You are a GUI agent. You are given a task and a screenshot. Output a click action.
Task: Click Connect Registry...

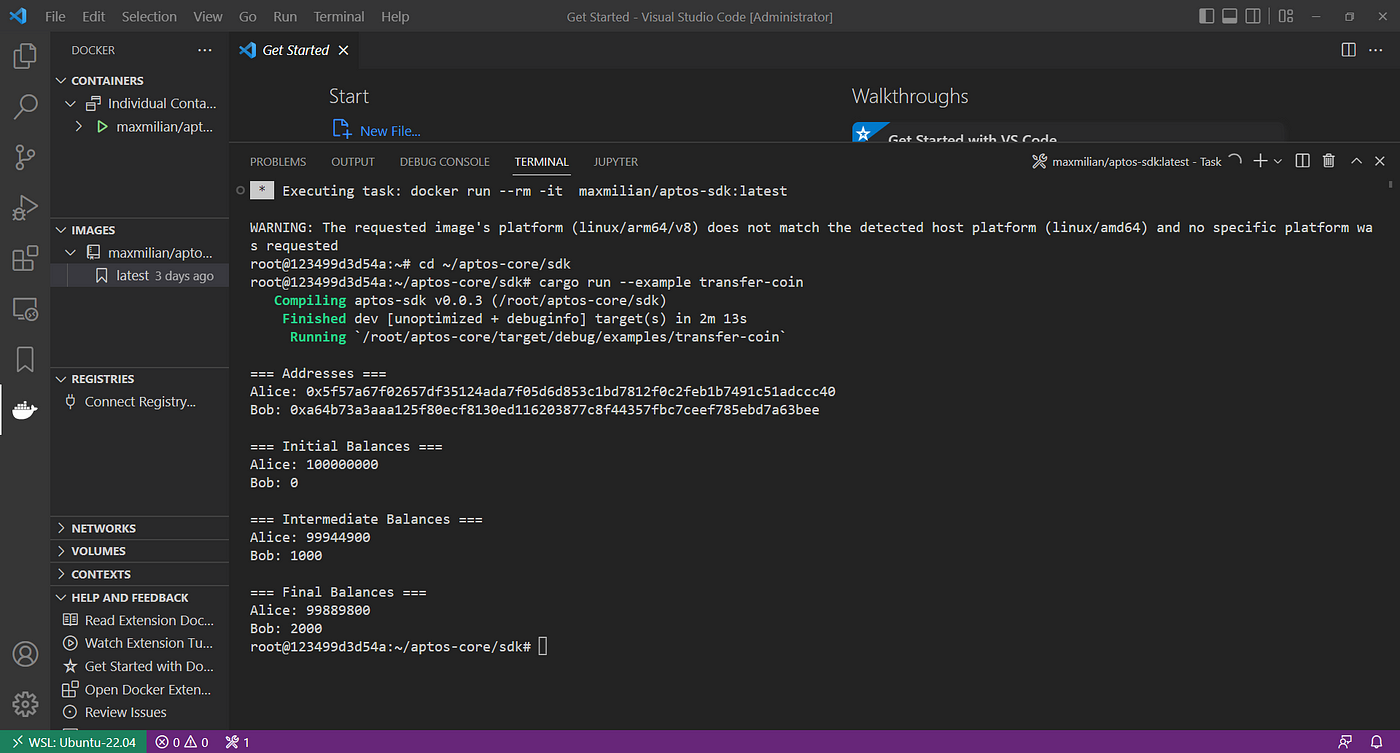140,402
